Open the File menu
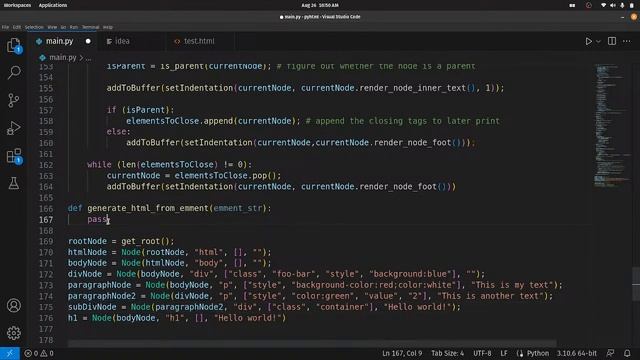 (x=5, y=27)
